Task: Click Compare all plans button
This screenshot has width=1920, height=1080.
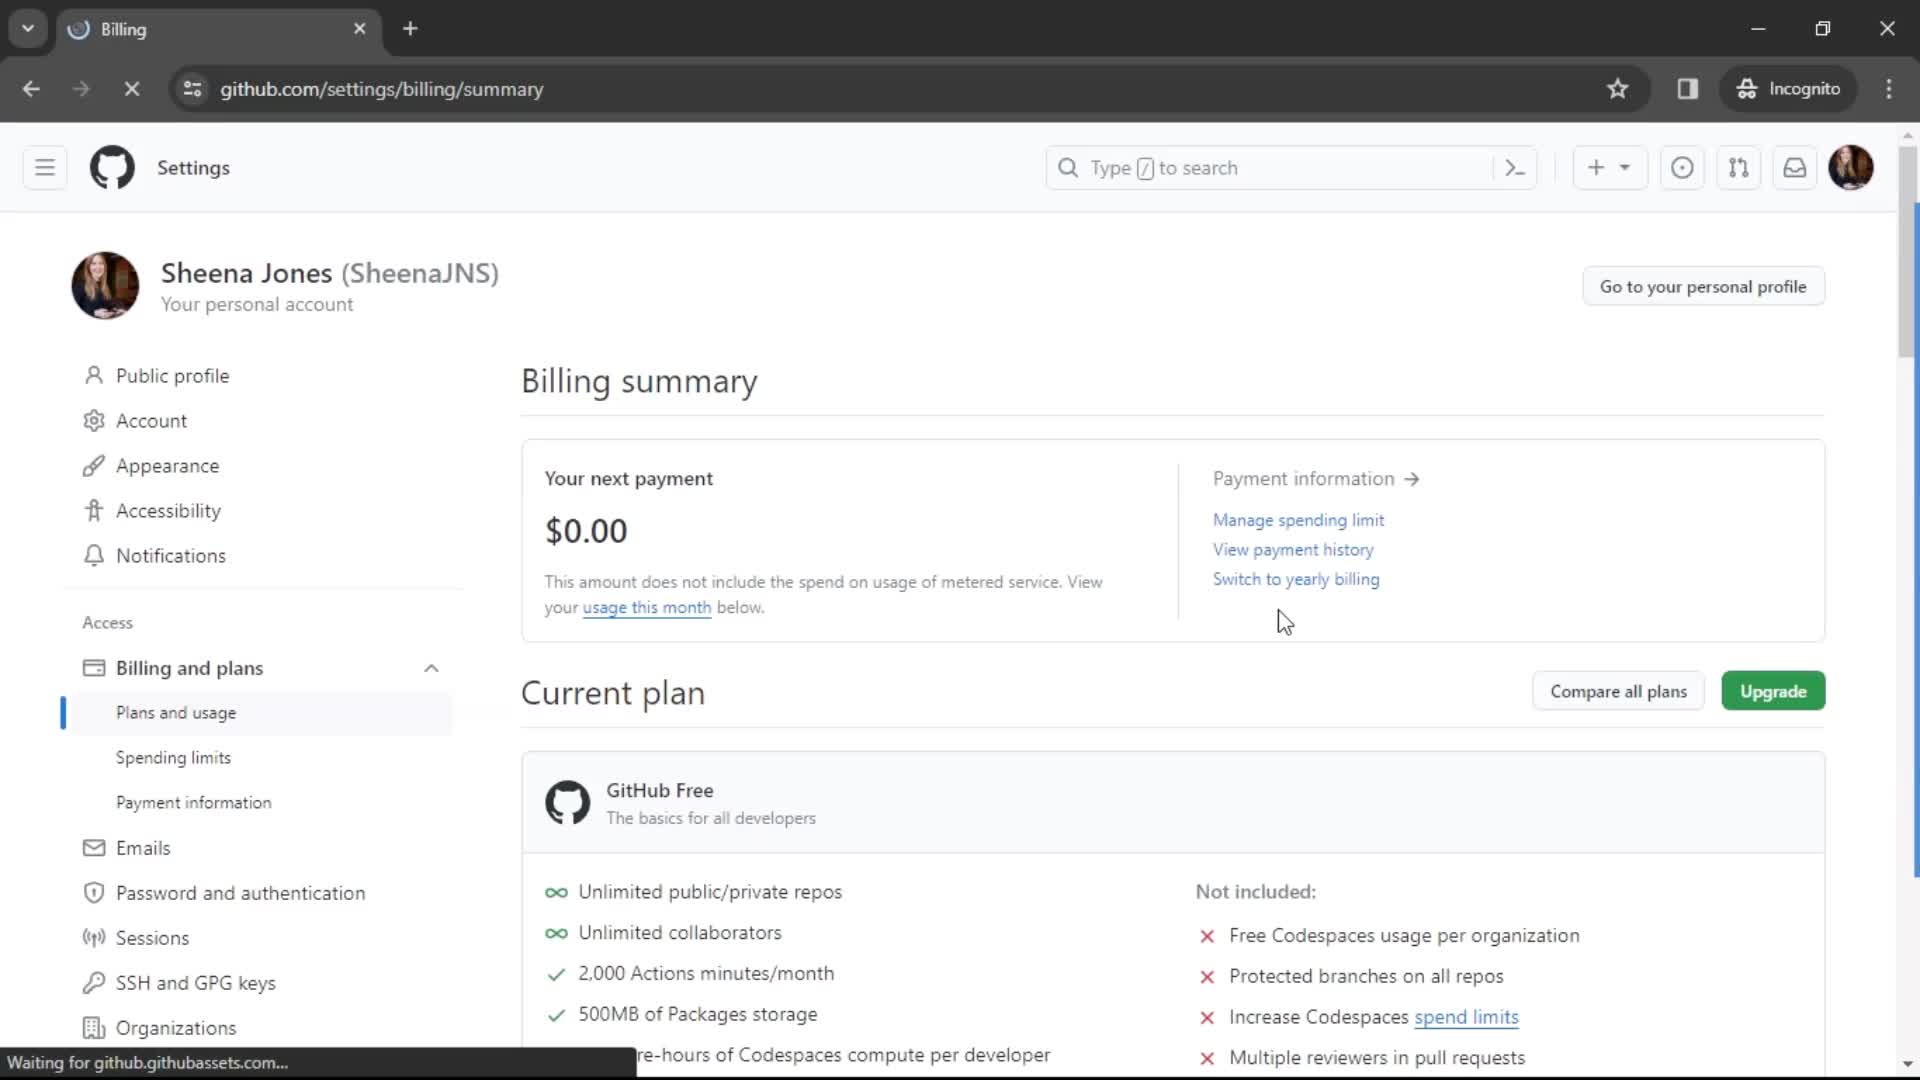Action: tap(1619, 691)
